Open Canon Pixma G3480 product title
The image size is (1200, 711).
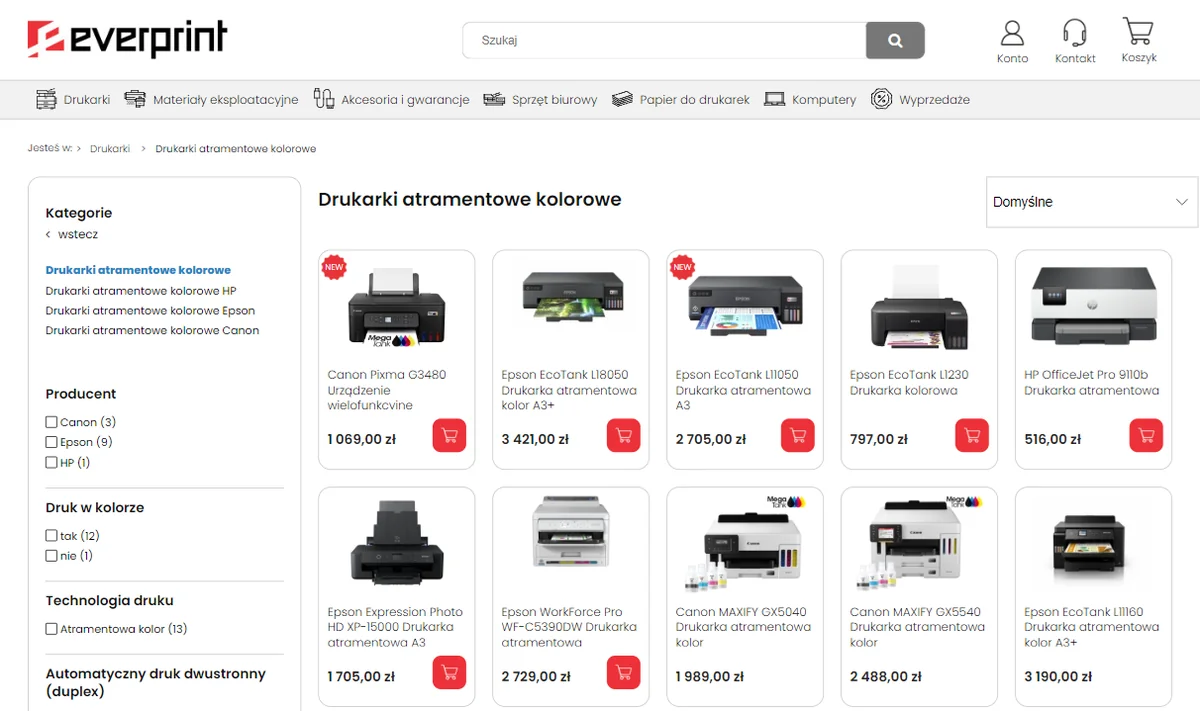pos(387,390)
